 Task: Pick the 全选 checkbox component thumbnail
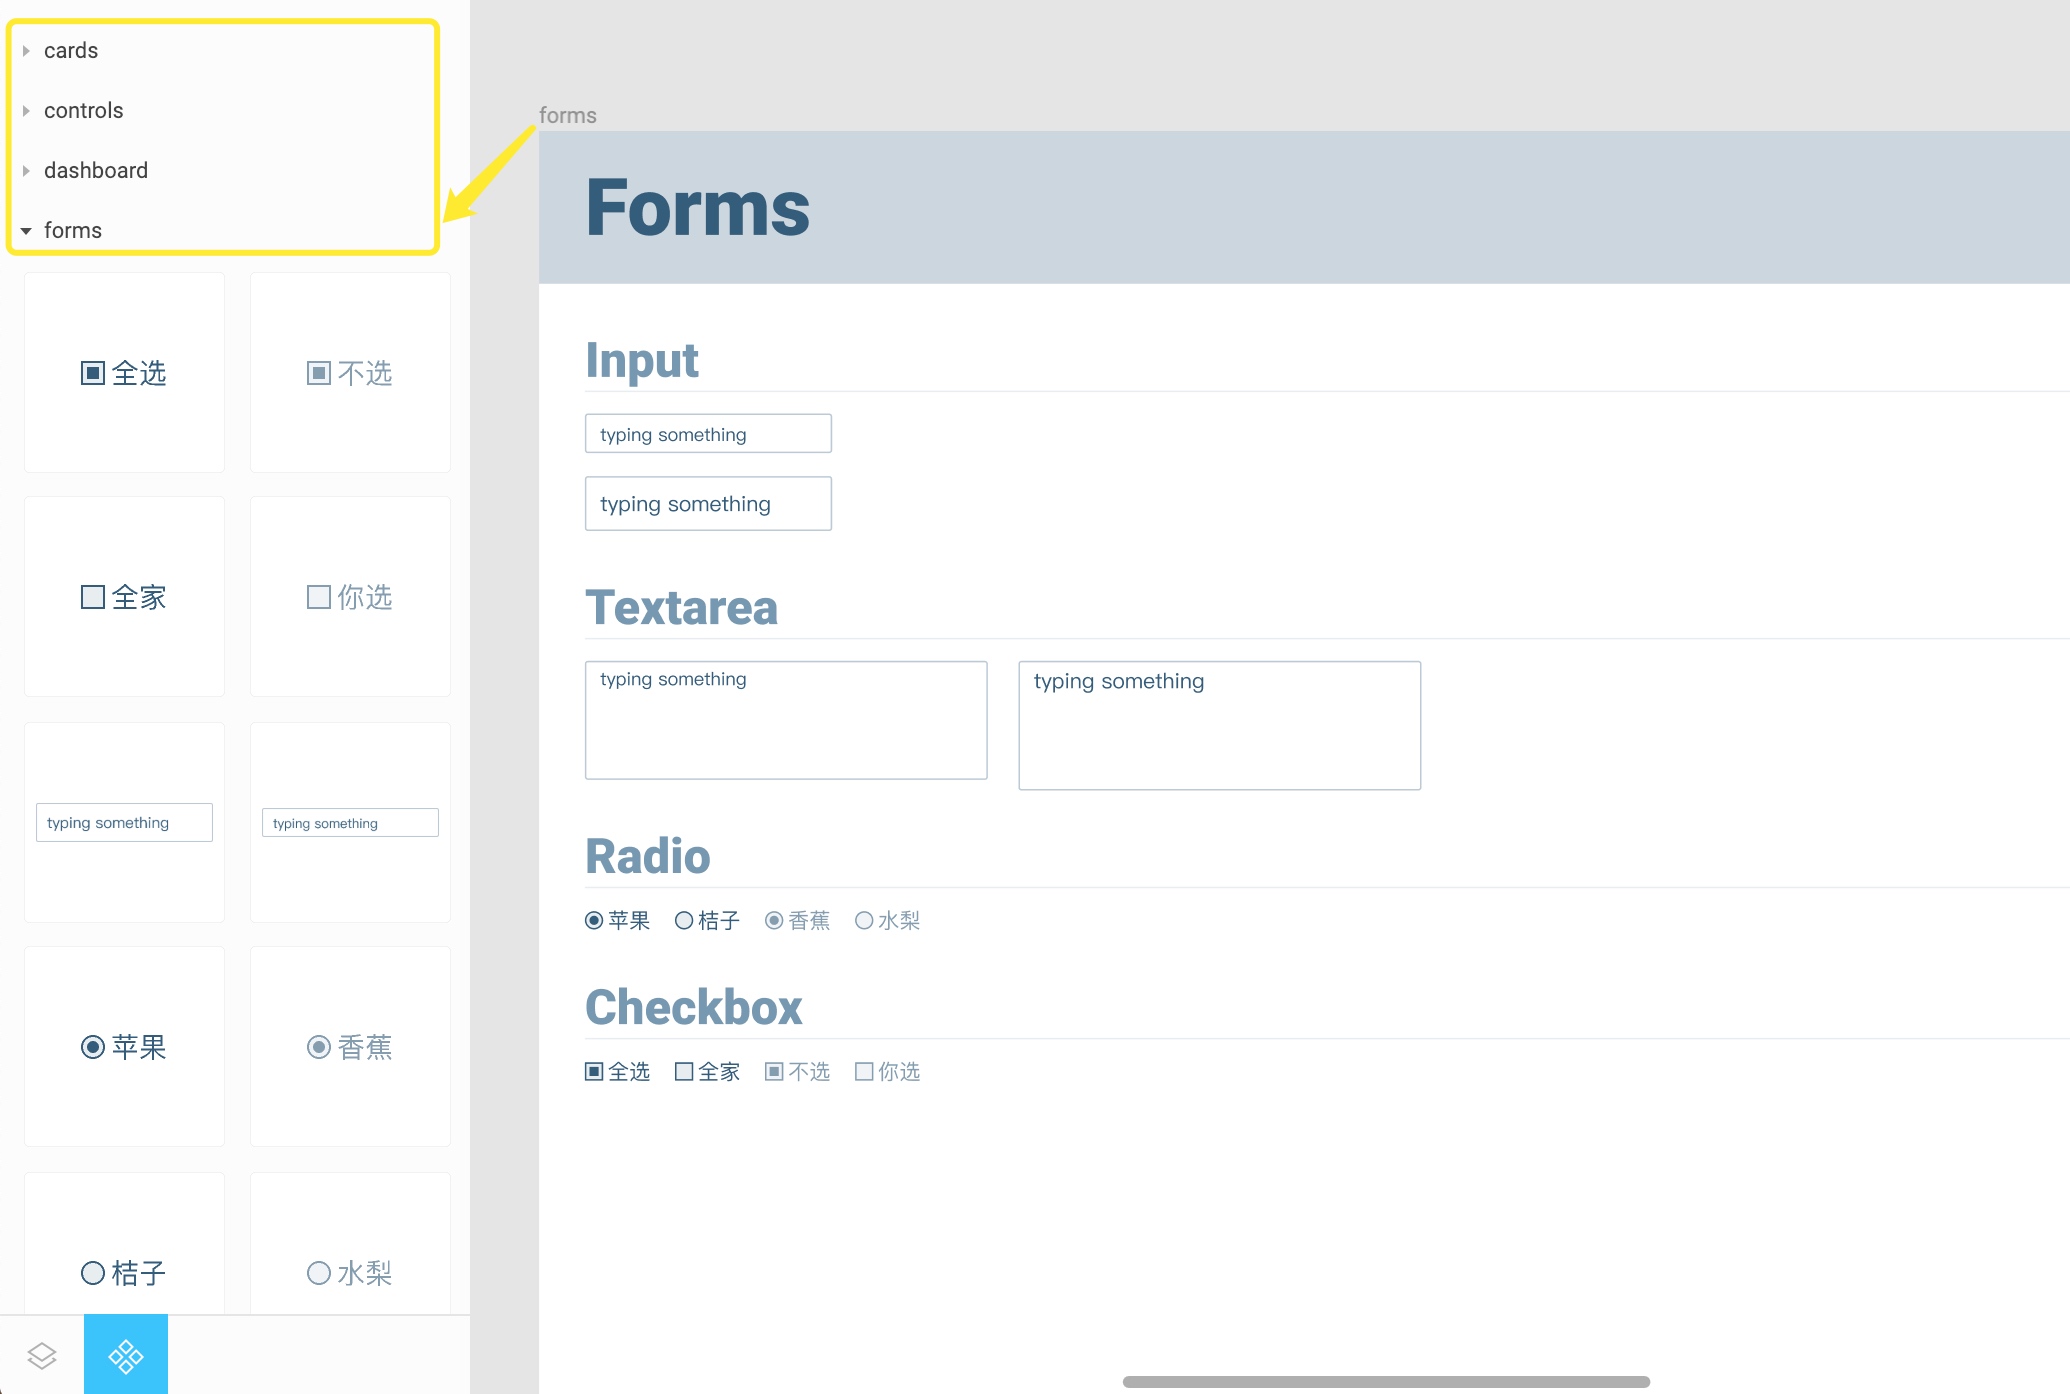[125, 373]
